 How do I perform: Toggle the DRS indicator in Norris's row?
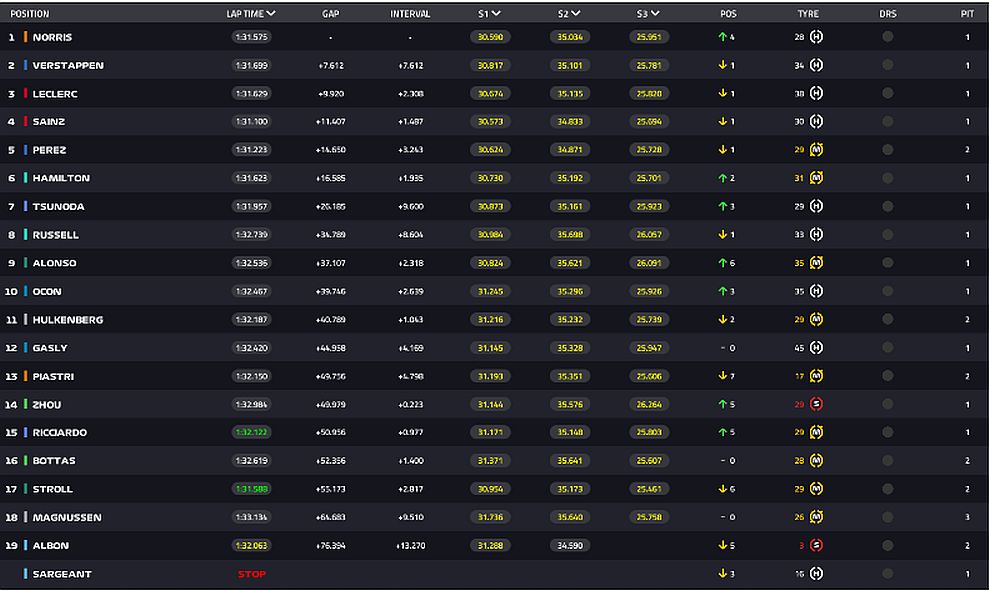pyautogui.click(x=887, y=37)
